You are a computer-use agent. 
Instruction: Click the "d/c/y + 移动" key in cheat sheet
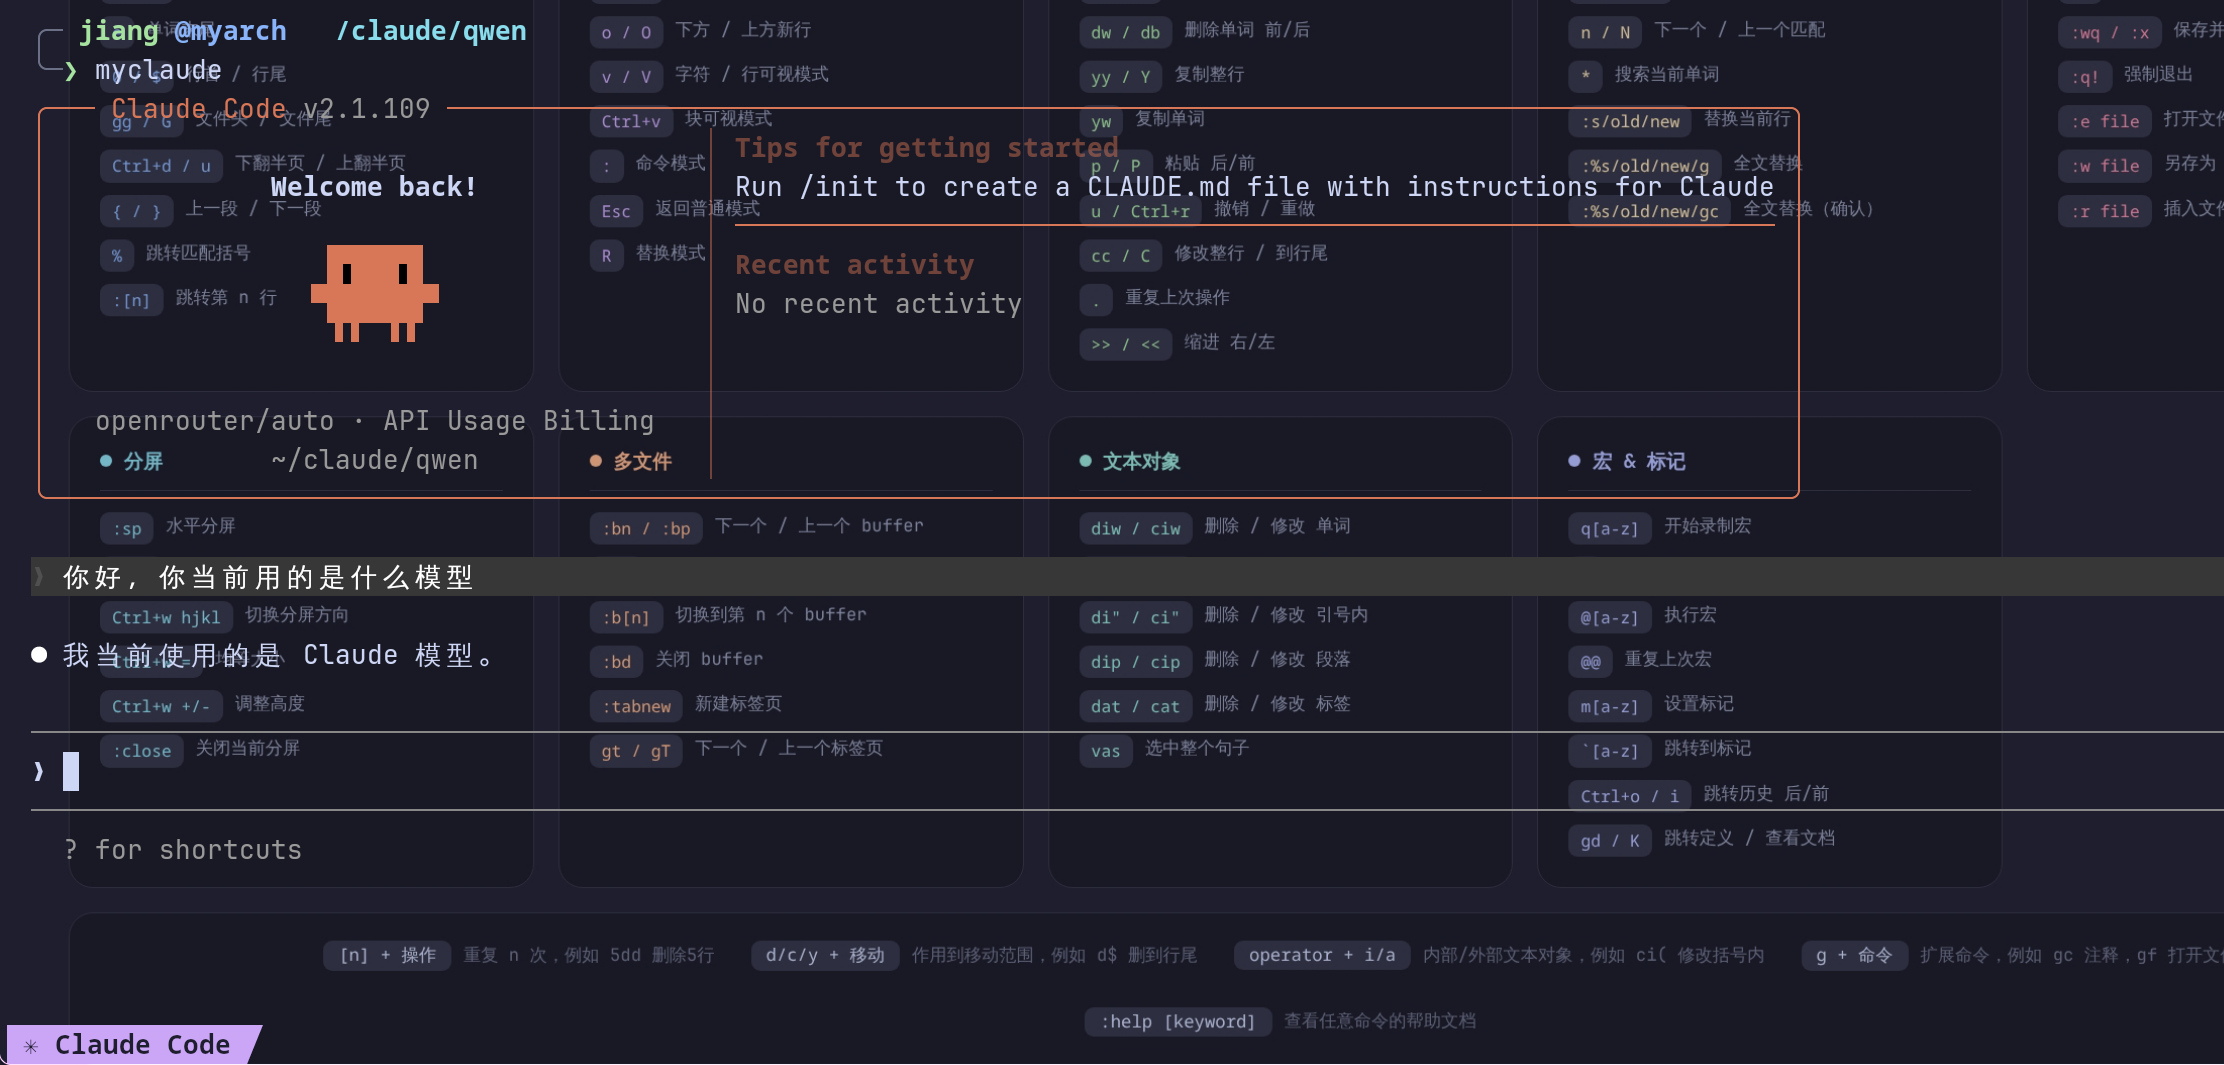[825, 955]
